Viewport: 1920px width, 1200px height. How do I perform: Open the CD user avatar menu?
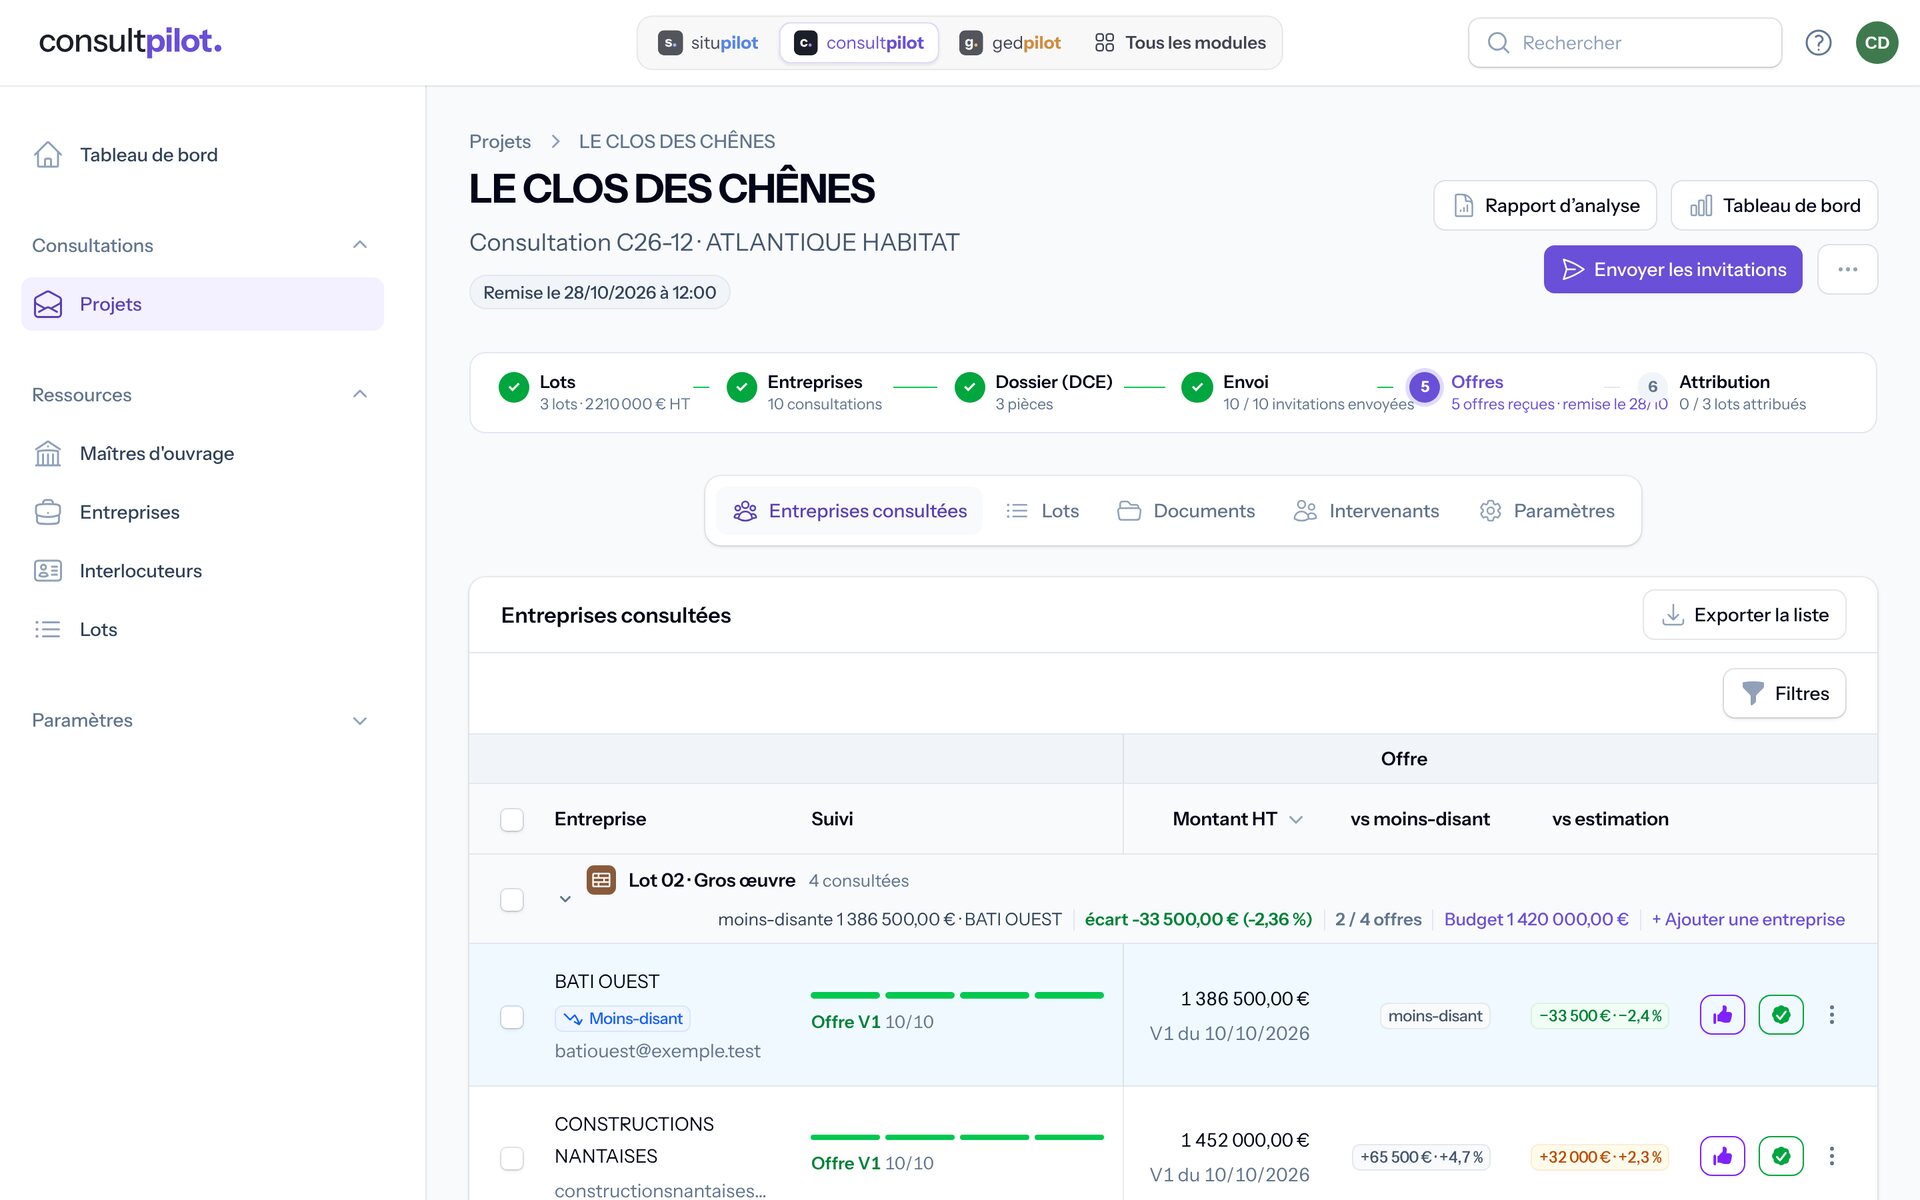coord(1877,43)
